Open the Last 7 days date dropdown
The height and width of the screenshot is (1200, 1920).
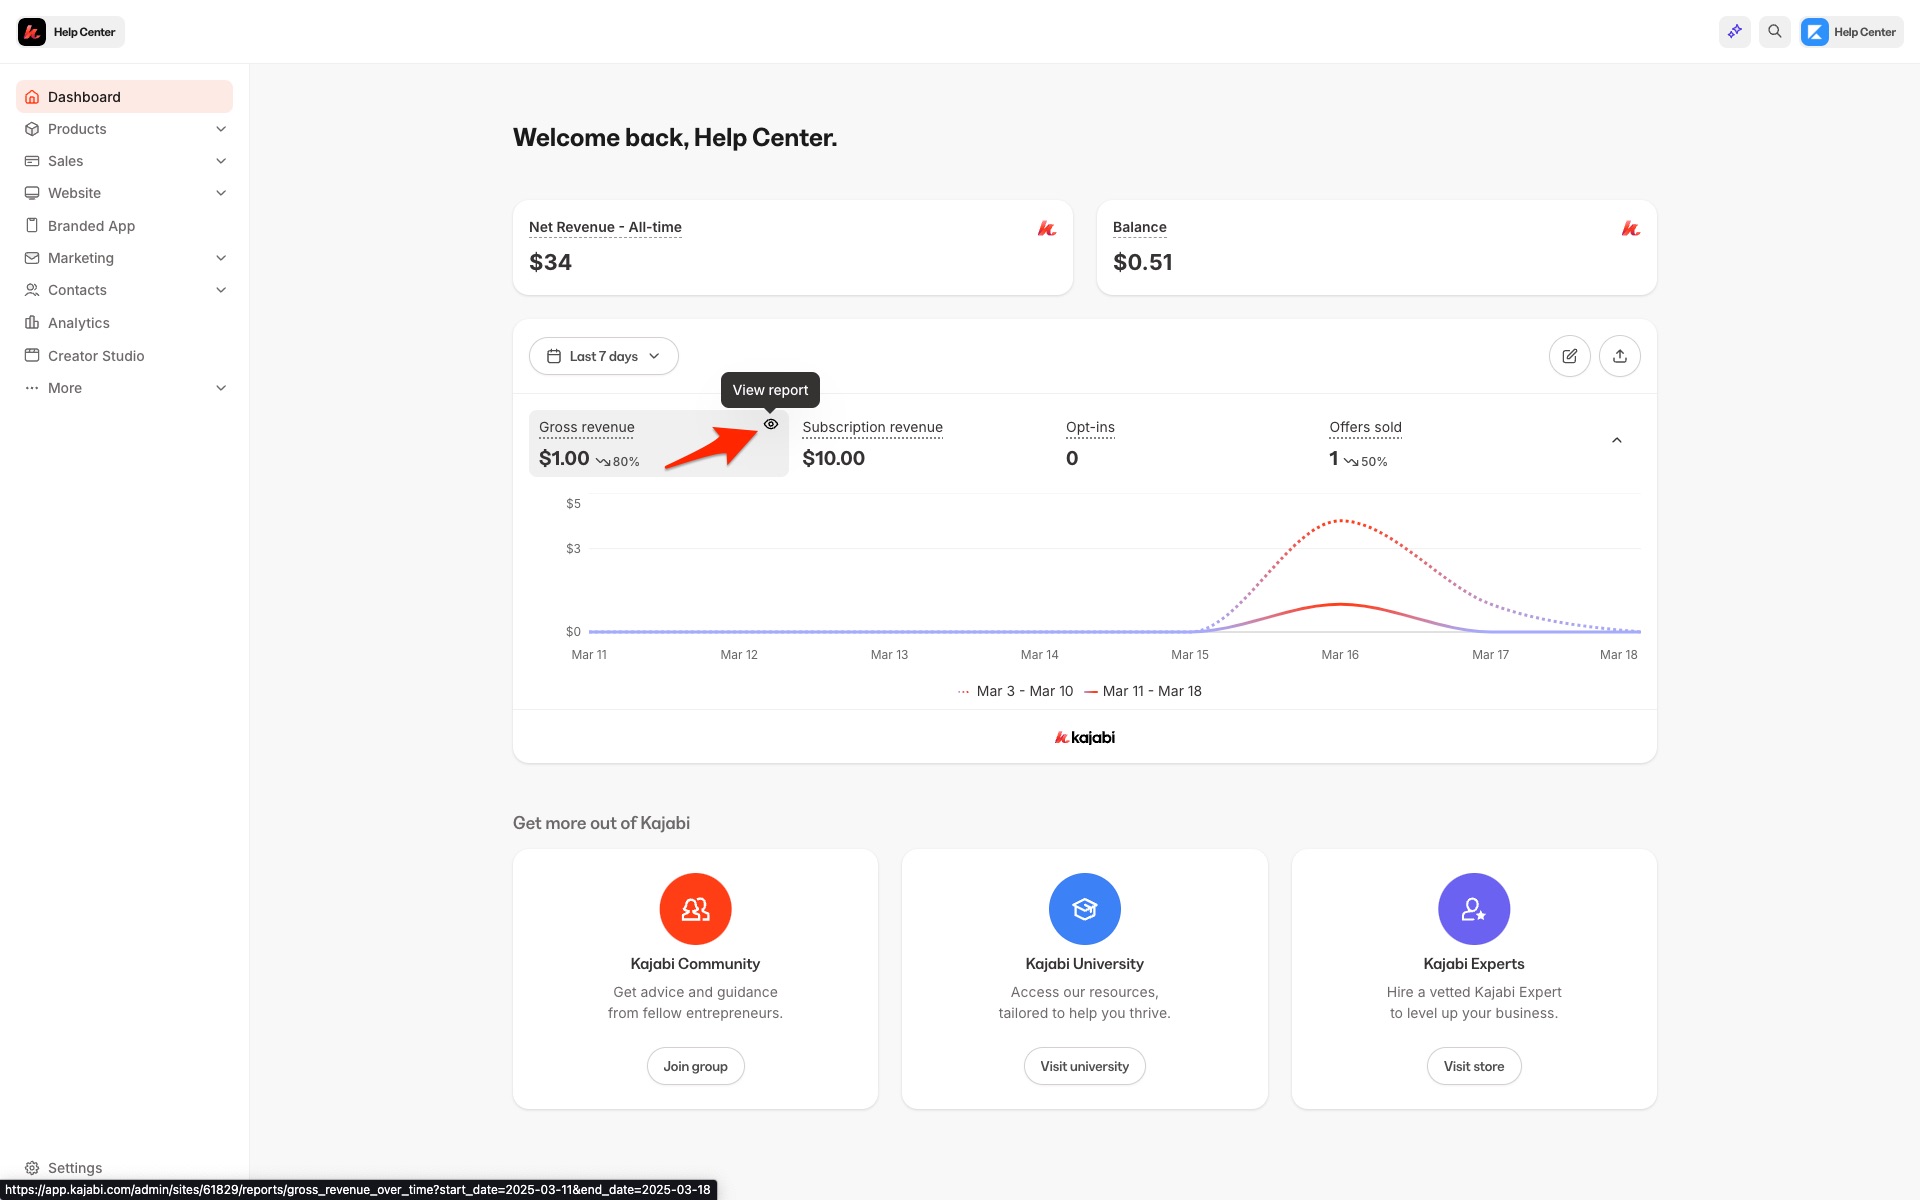[x=603, y=356]
